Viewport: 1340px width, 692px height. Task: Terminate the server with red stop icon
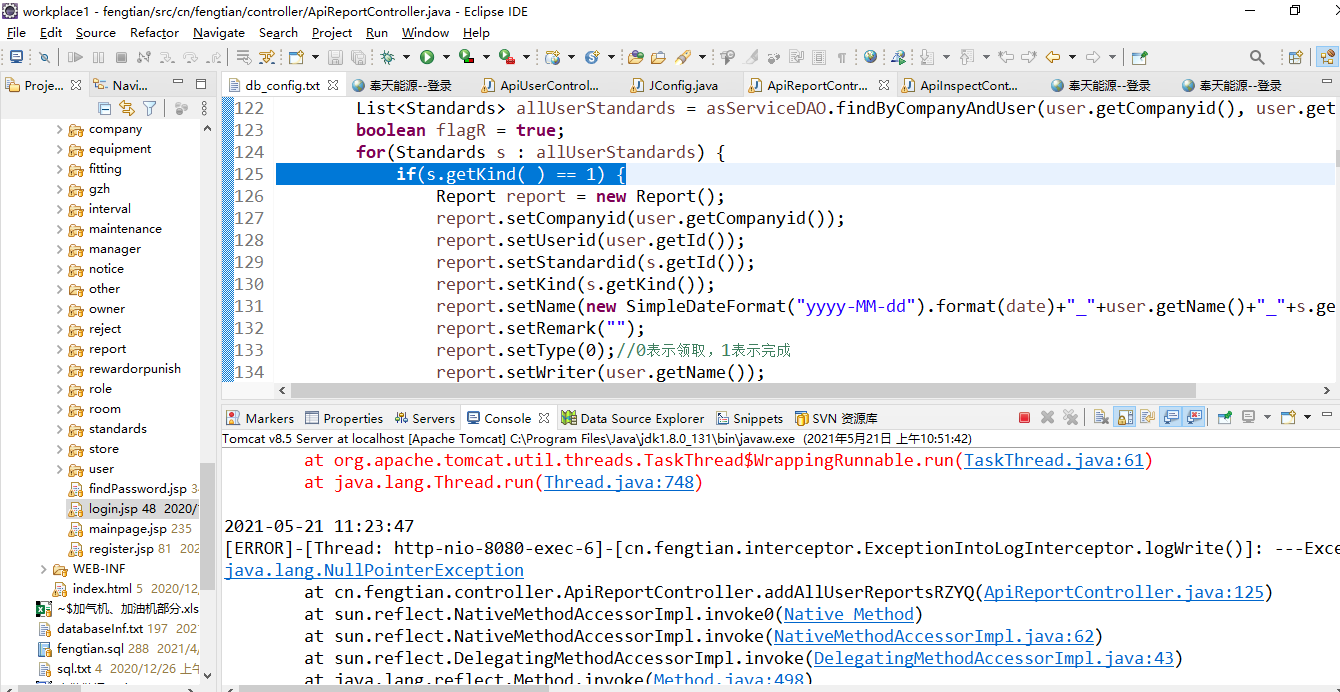click(x=1024, y=418)
